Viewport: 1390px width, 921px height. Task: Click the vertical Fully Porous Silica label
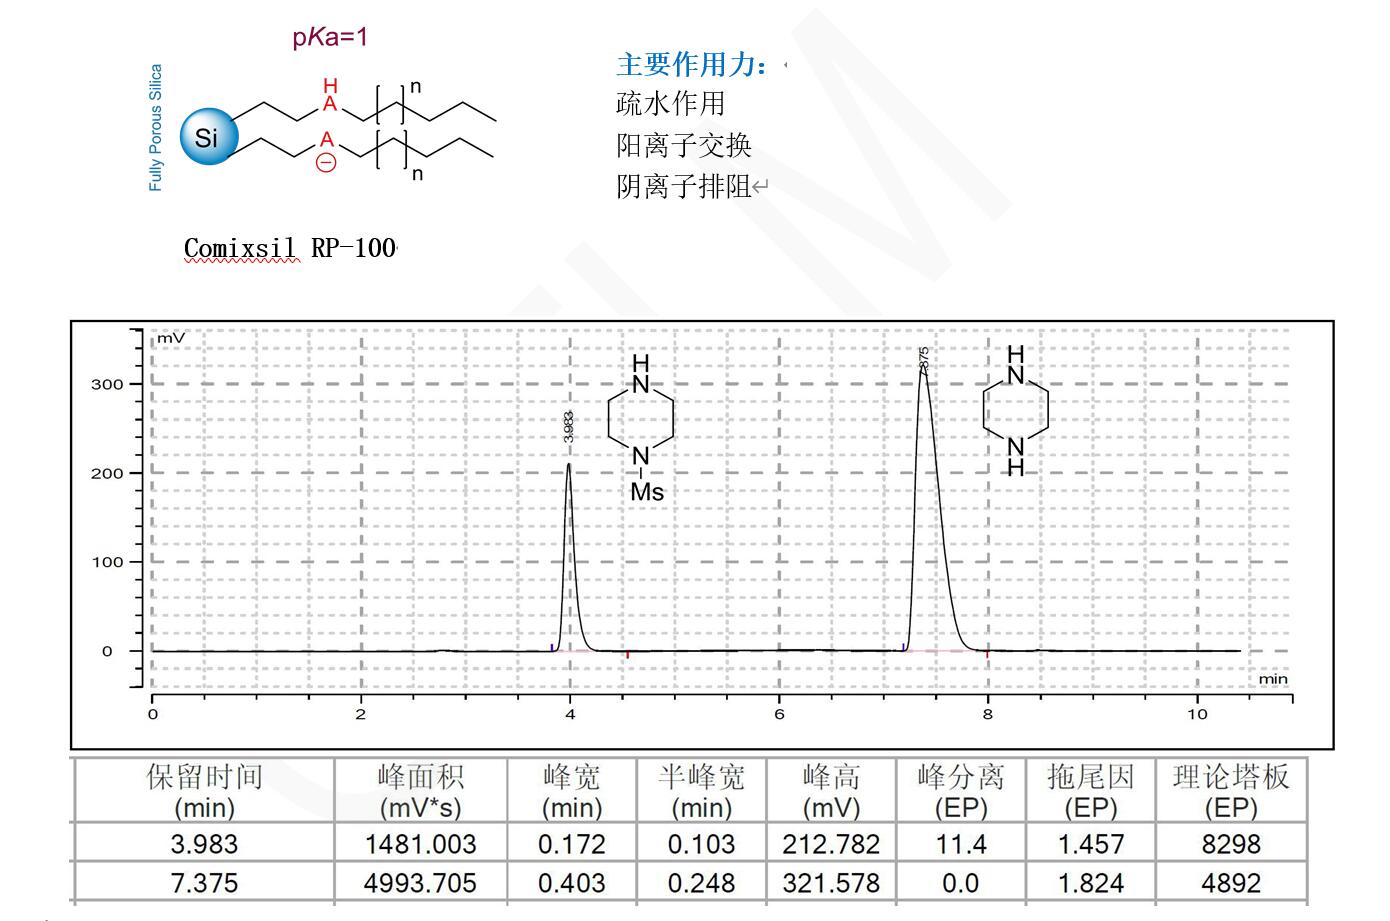tap(155, 128)
